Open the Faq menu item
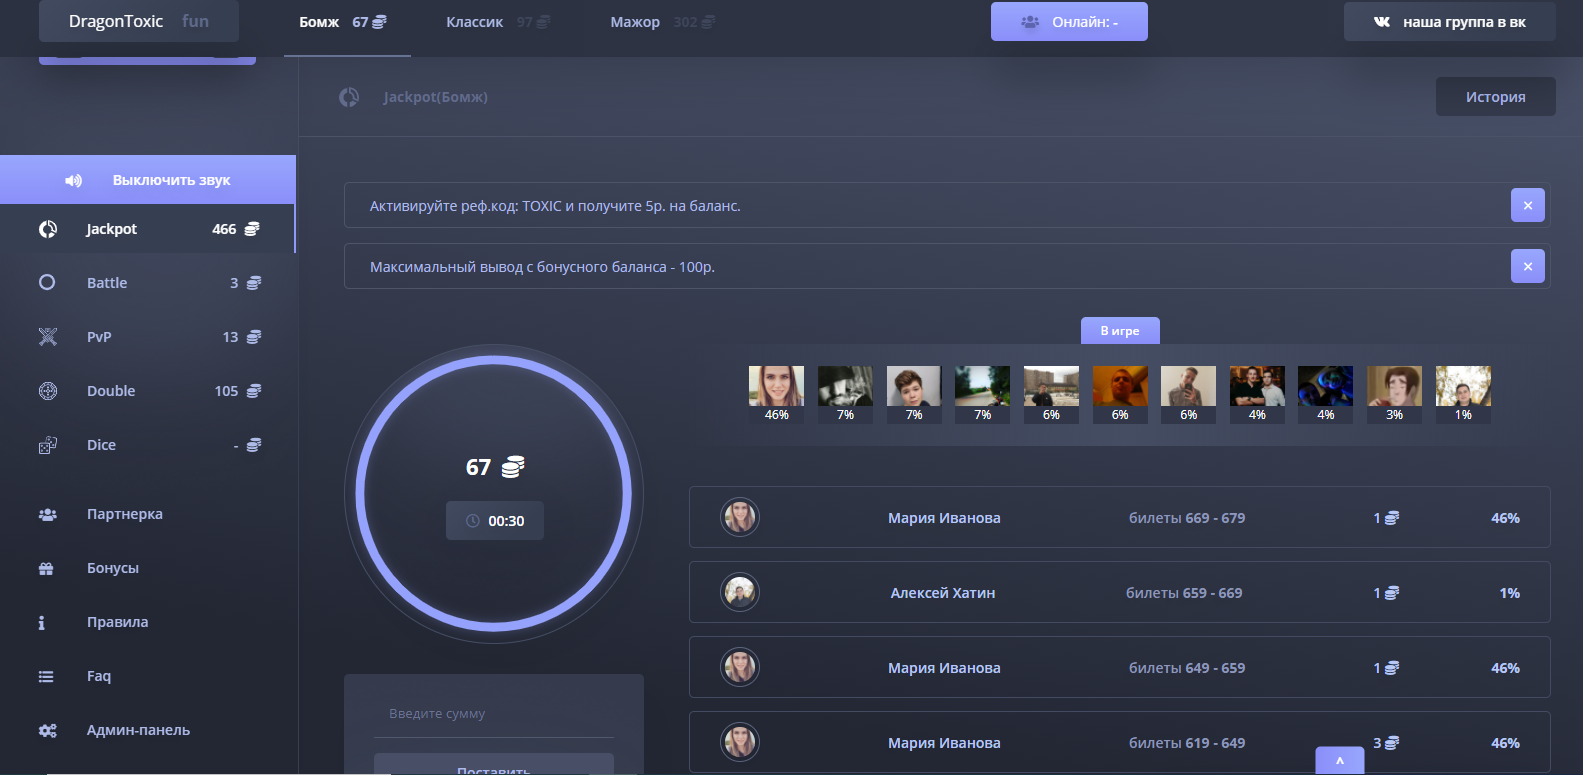The height and width of the screenshot is (775, 1583). click(148, 676)
